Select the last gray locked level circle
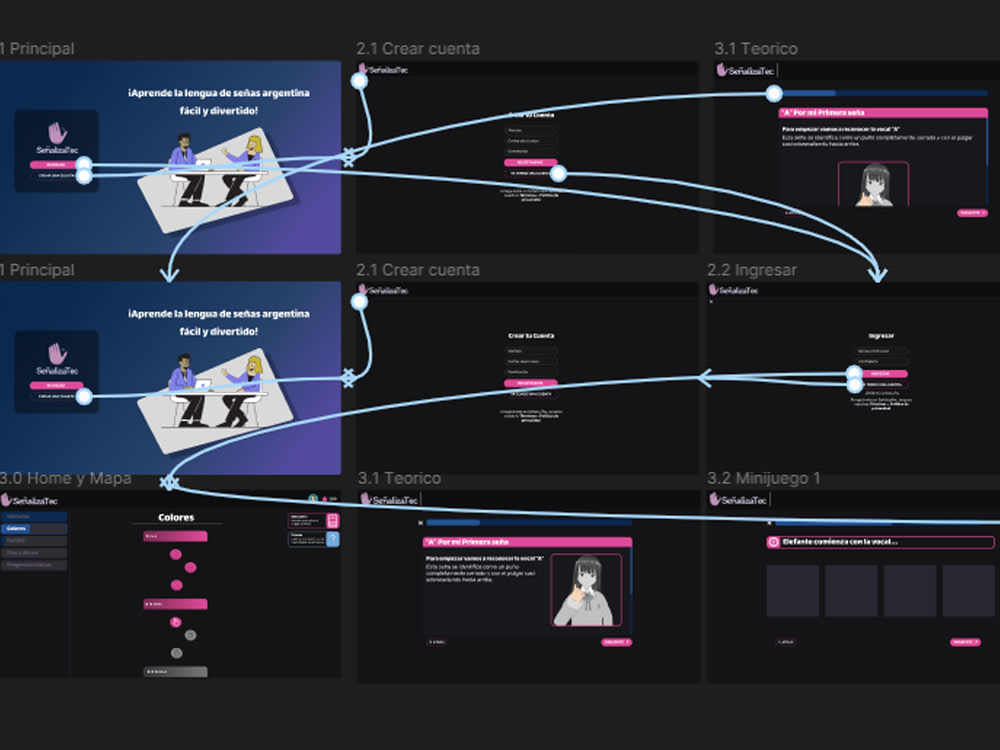This screenshot has height=750, width=1000. tap(177, 652)
